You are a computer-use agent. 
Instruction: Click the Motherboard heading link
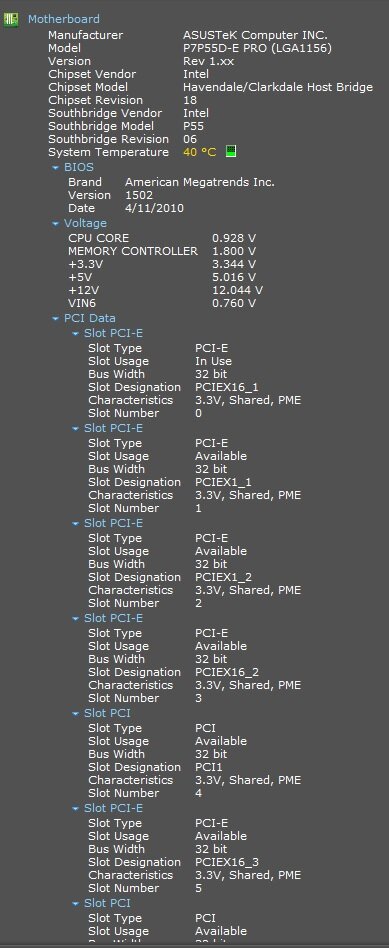[x=64, y=19]
